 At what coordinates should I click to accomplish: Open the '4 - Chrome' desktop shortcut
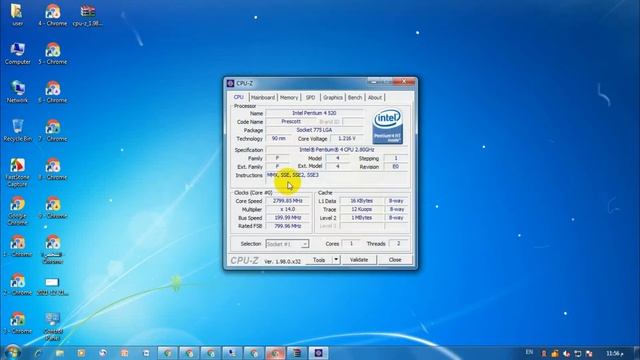pyautogui.click(x=53, y=15)
